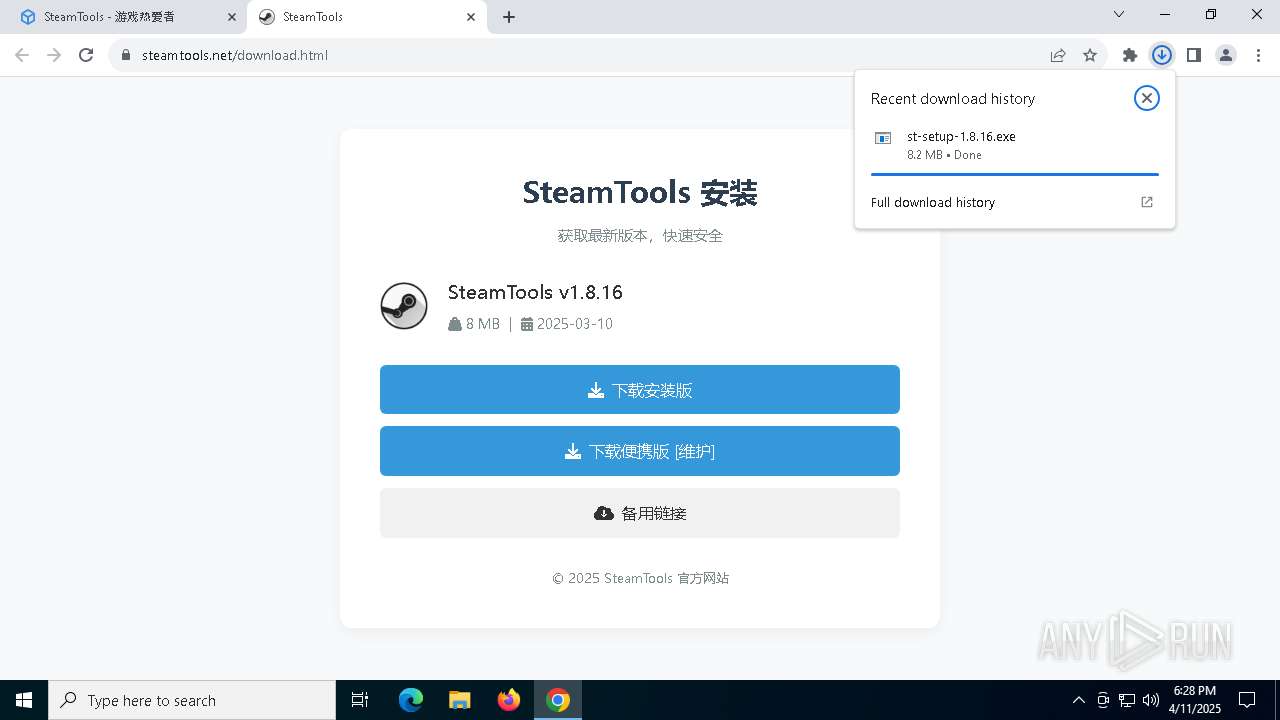Toggle the Chrome downloads icon
1280x720 pixels.
pyautogui.click(x=1162, y=55)
